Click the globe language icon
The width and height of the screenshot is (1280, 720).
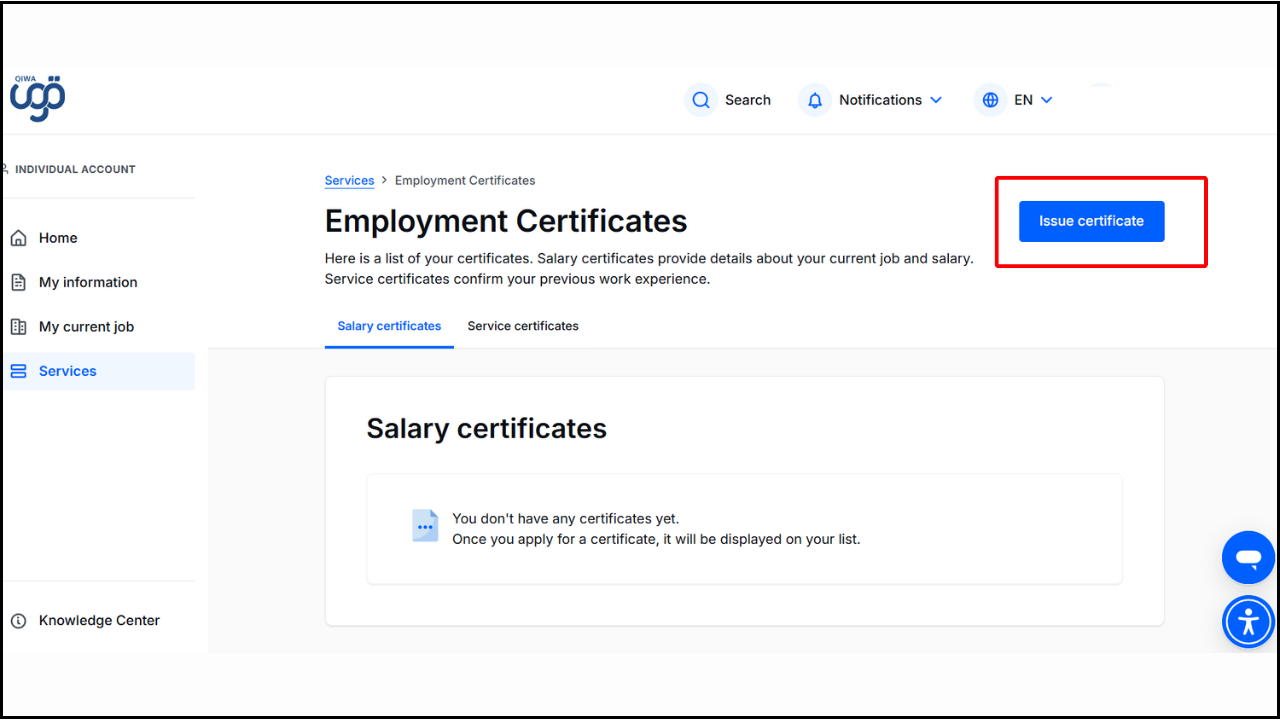click(x=990, y=100)
